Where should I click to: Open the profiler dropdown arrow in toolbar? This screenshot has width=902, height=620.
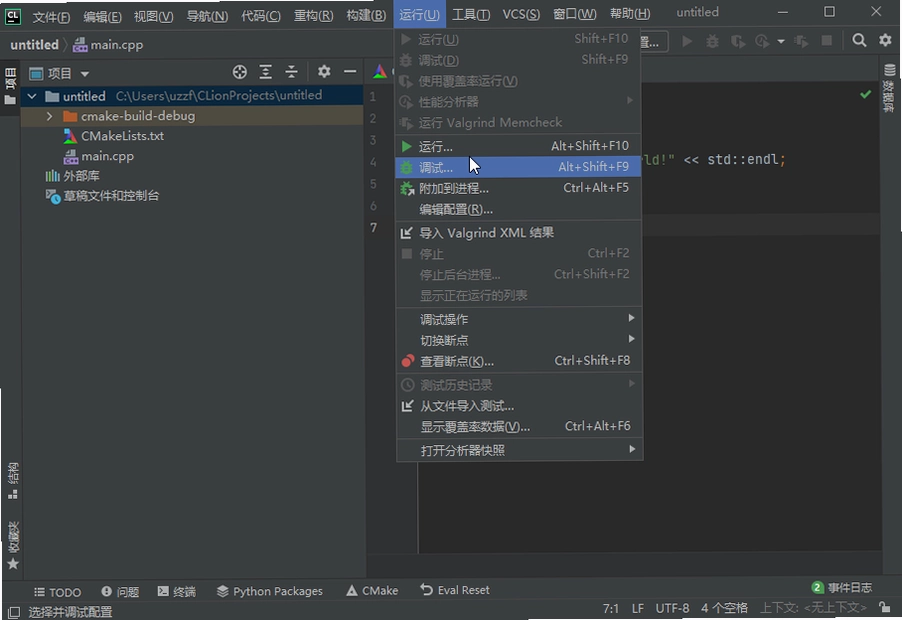coord(781,41)
